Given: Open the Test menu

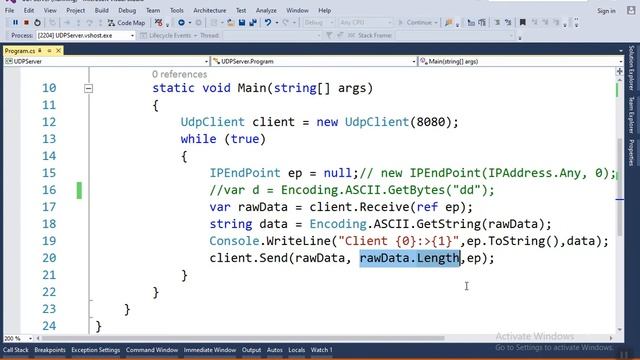Looking at the screenshot, I should tap(241, 11).
